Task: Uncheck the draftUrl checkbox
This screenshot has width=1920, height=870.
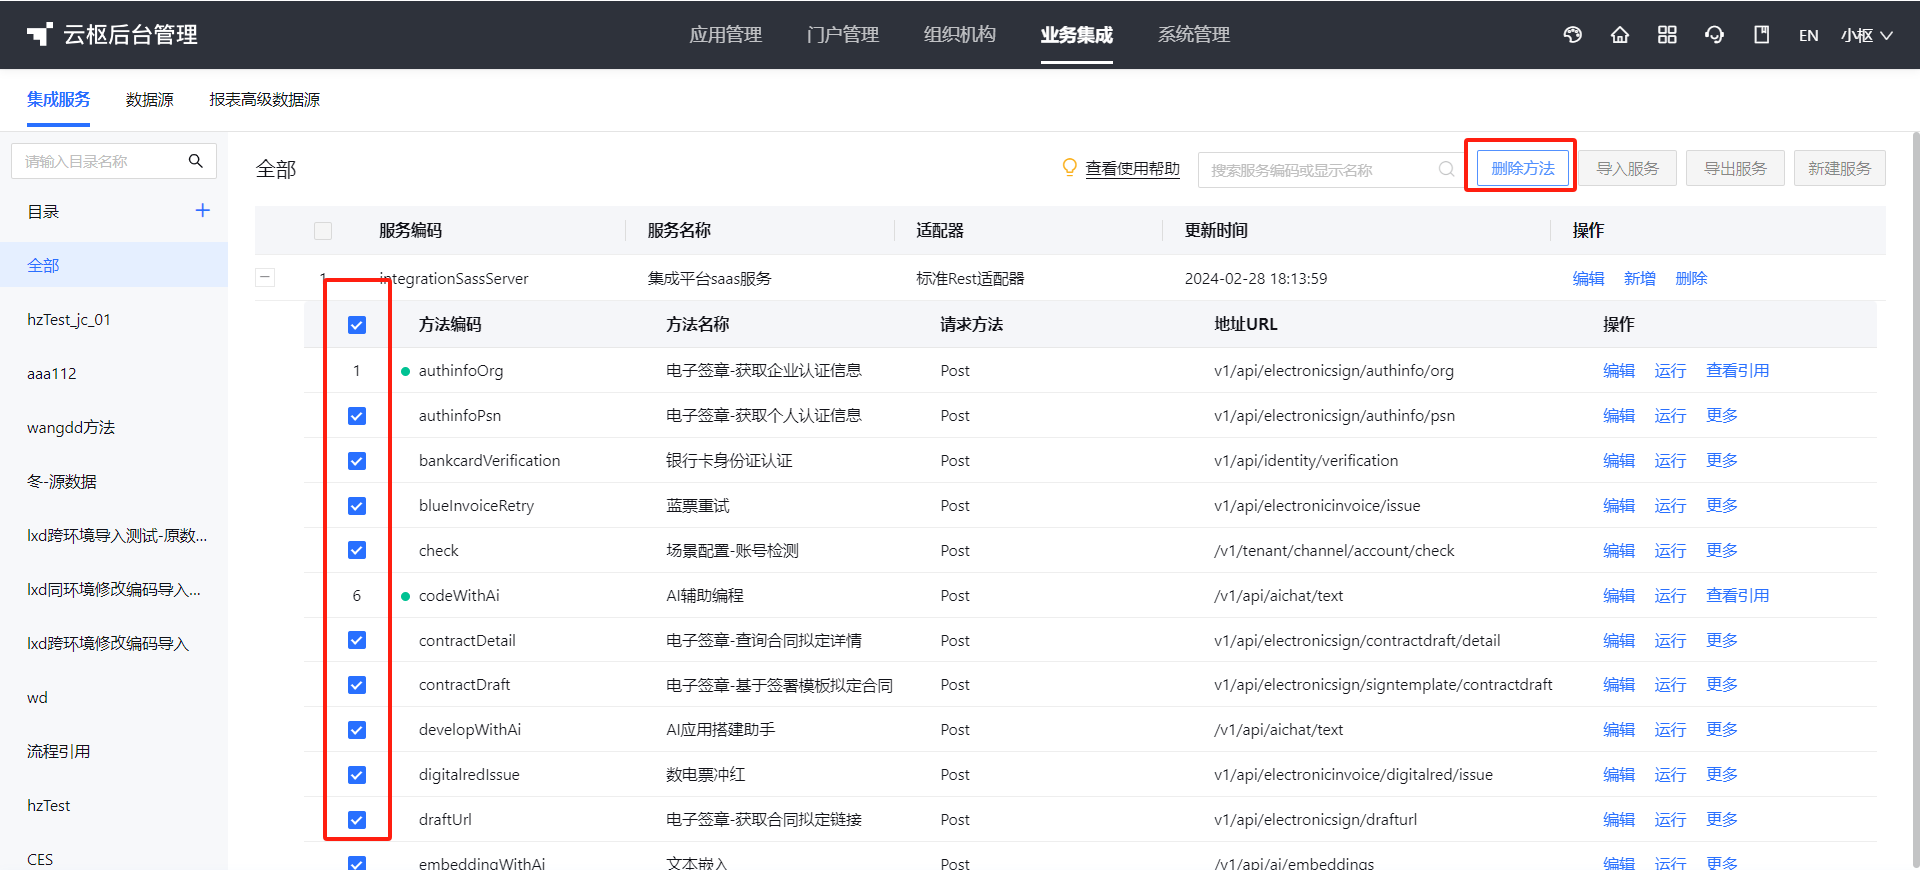Action: (357, 820)
